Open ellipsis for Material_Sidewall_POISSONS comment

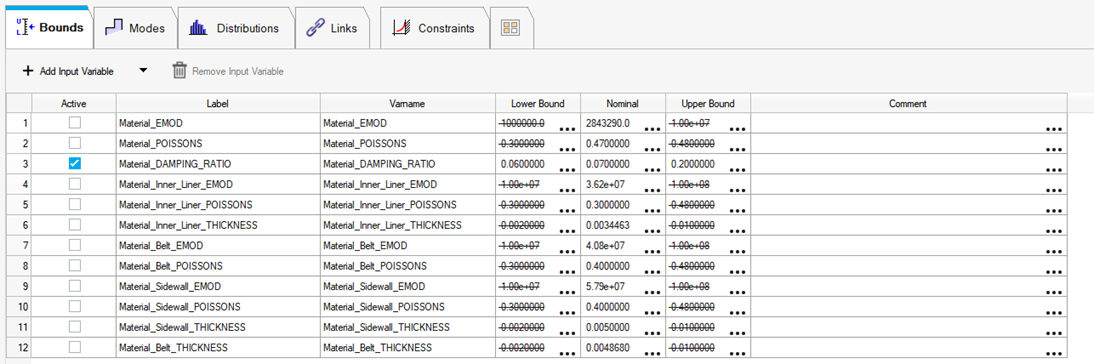point(1054,312)
